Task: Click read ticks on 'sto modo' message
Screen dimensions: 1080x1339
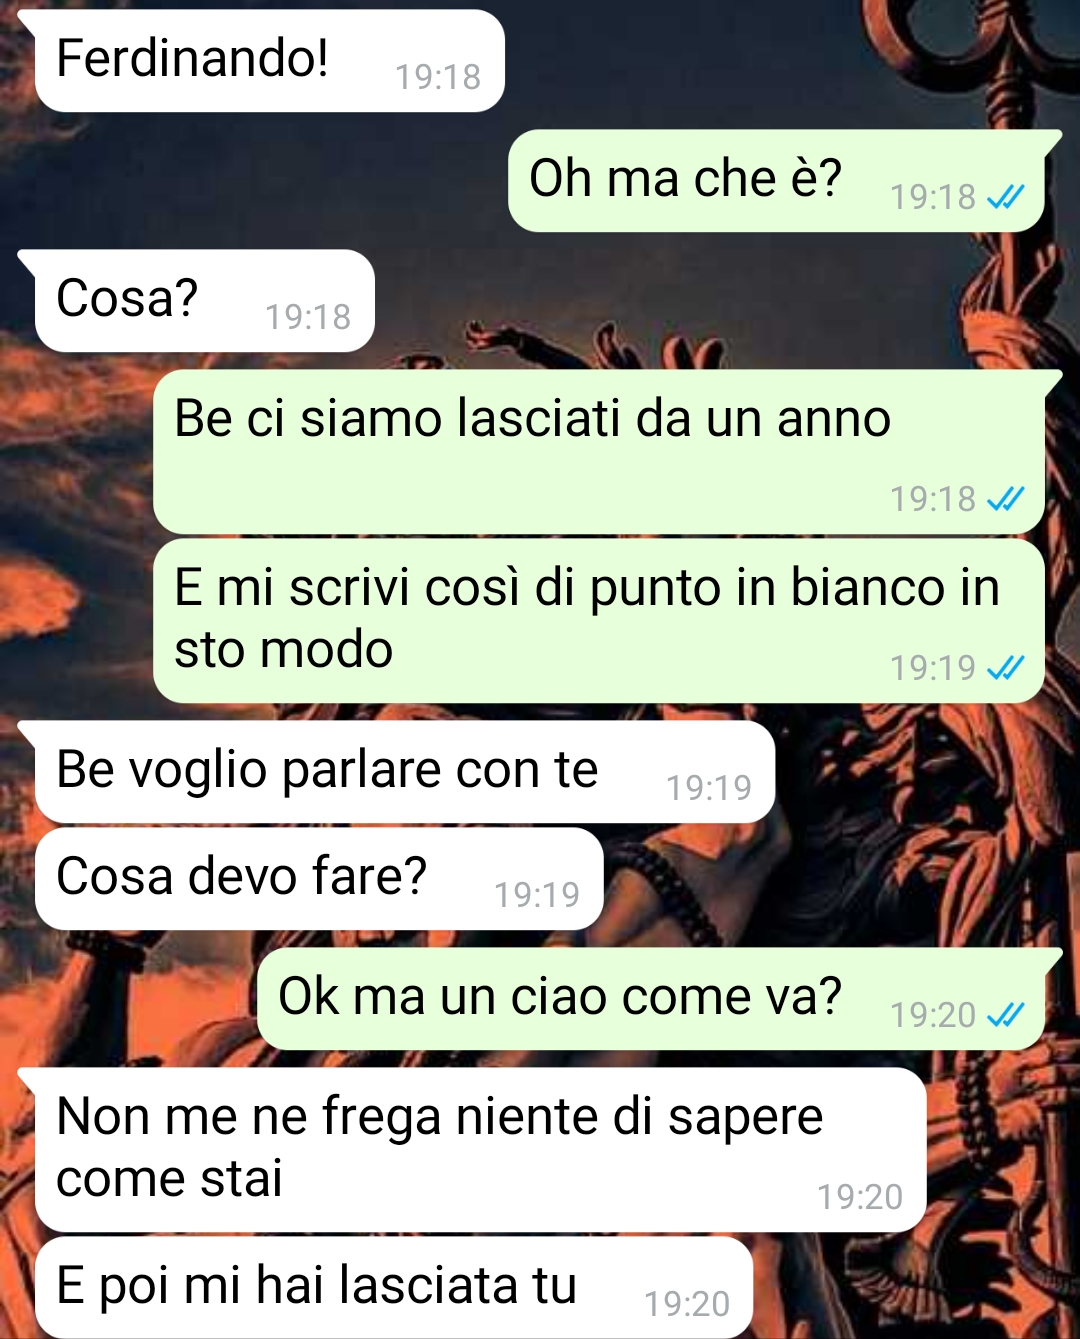Action: pyautogui.click(x=1005, y=667)
